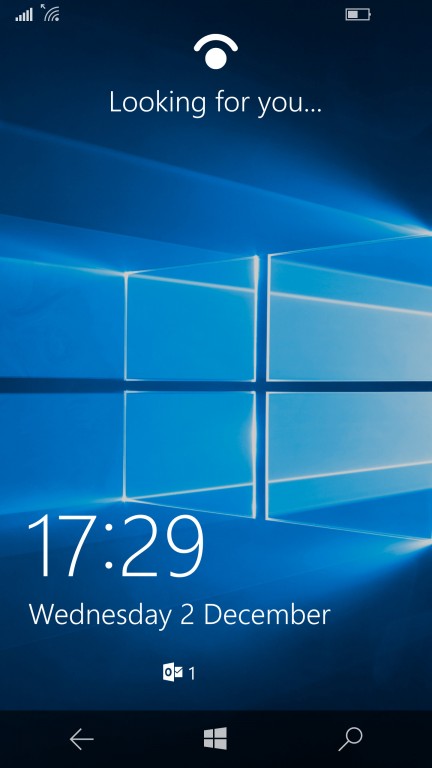Tap the back arrow navigation button
The width and height of the screenshot is (432, 768).
tap(81, 739)
